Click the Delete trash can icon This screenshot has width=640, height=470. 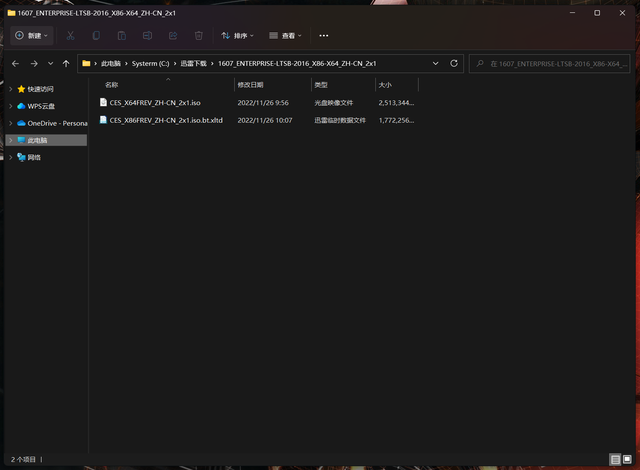[199, 36]
